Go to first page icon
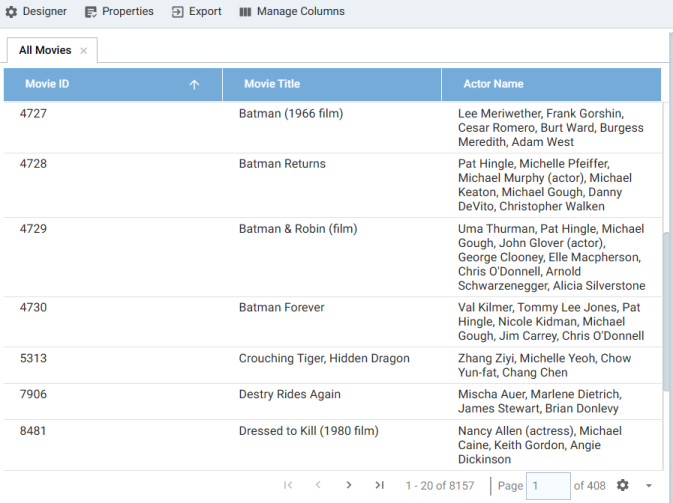This screenshot has width=673, height=503. [288, 485]
